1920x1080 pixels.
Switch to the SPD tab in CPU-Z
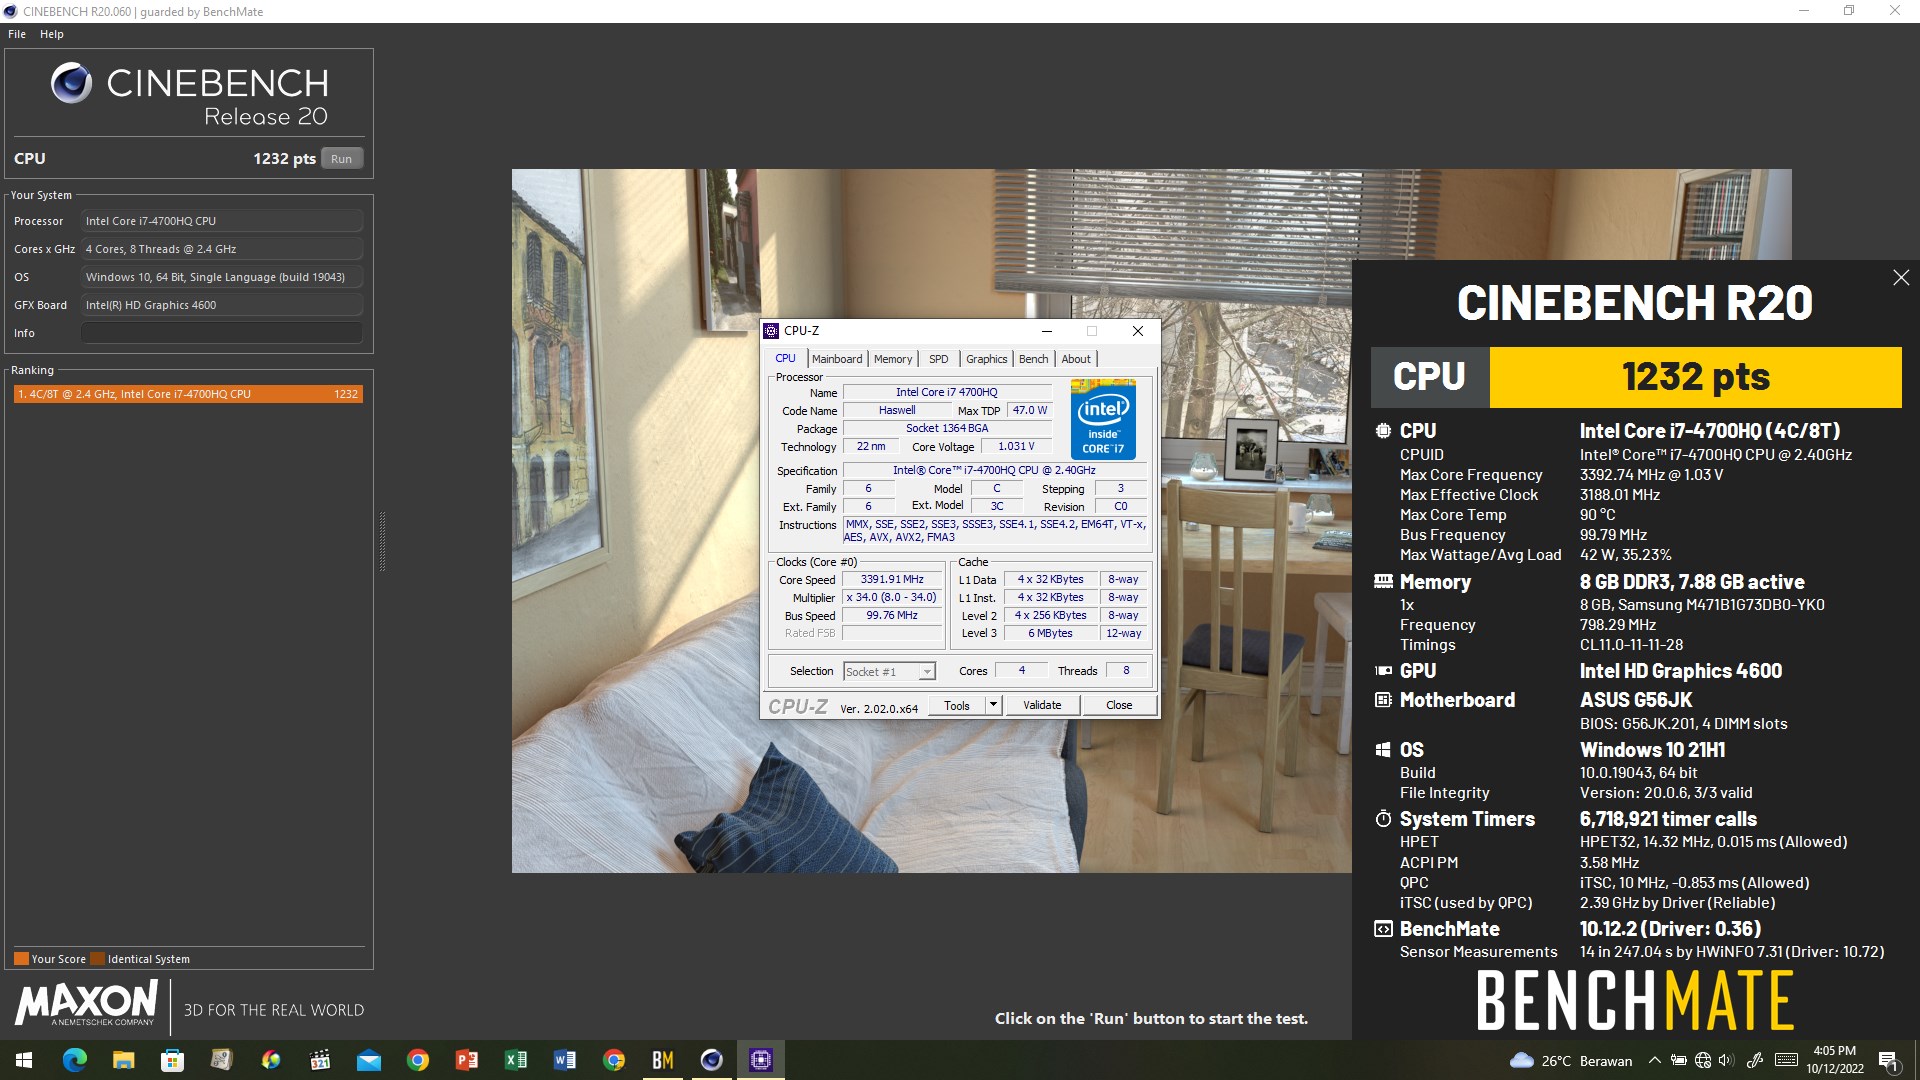click(939, 359)
